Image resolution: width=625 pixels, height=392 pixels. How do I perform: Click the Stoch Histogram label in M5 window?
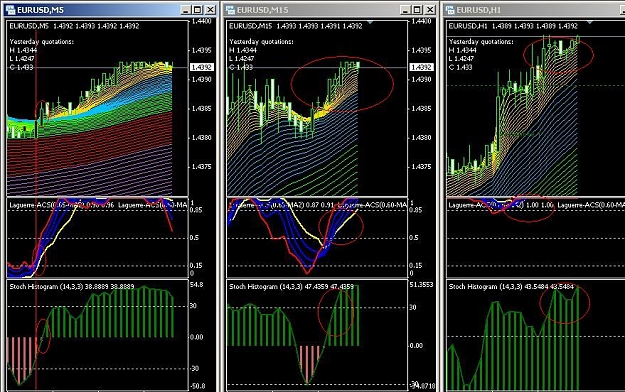pyautogui.click(x=72, y=286)
